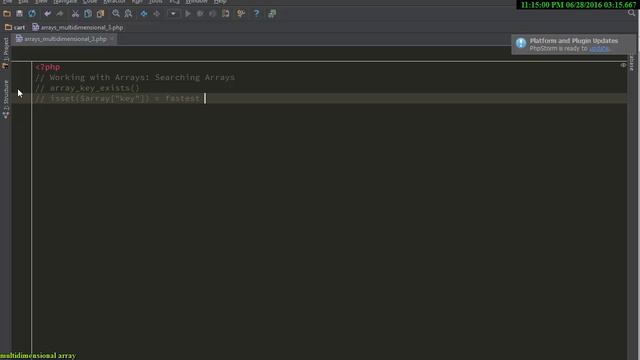Select the cart folder breadcrumb
Screen dimensions: 640x360
(15, 27)
